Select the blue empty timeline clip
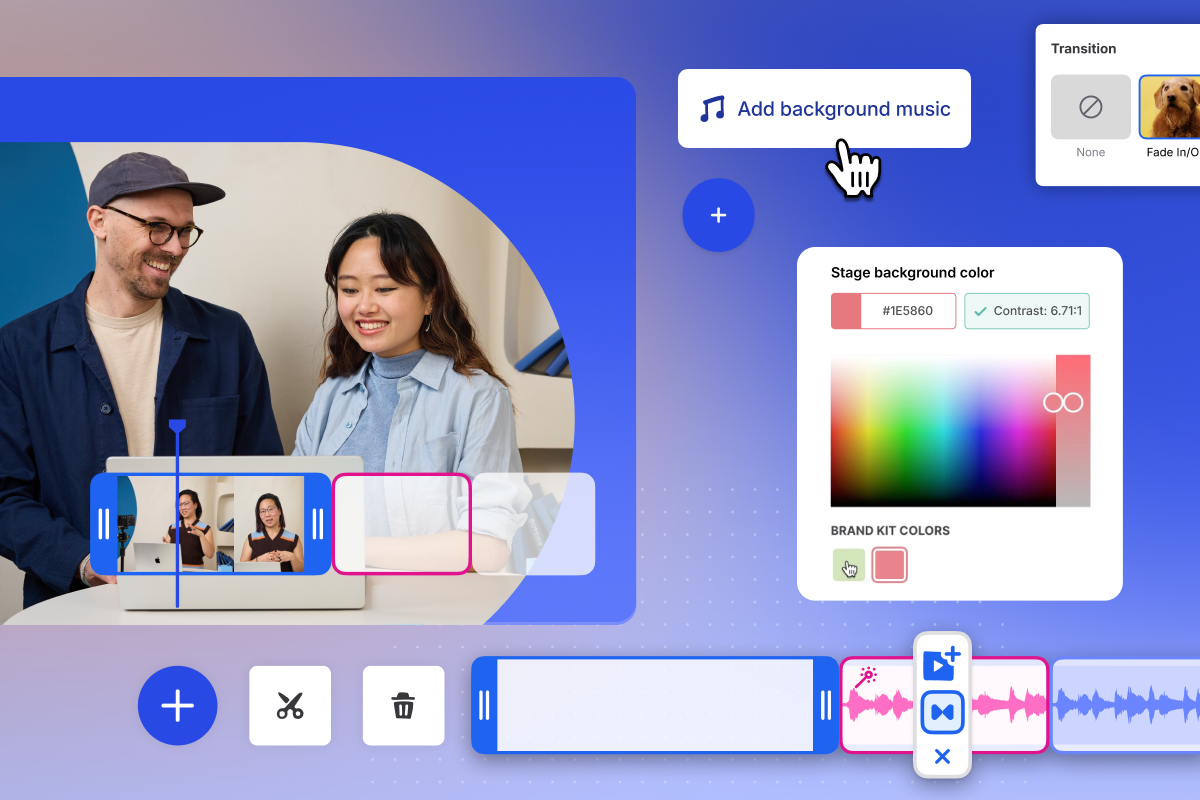 655,705
